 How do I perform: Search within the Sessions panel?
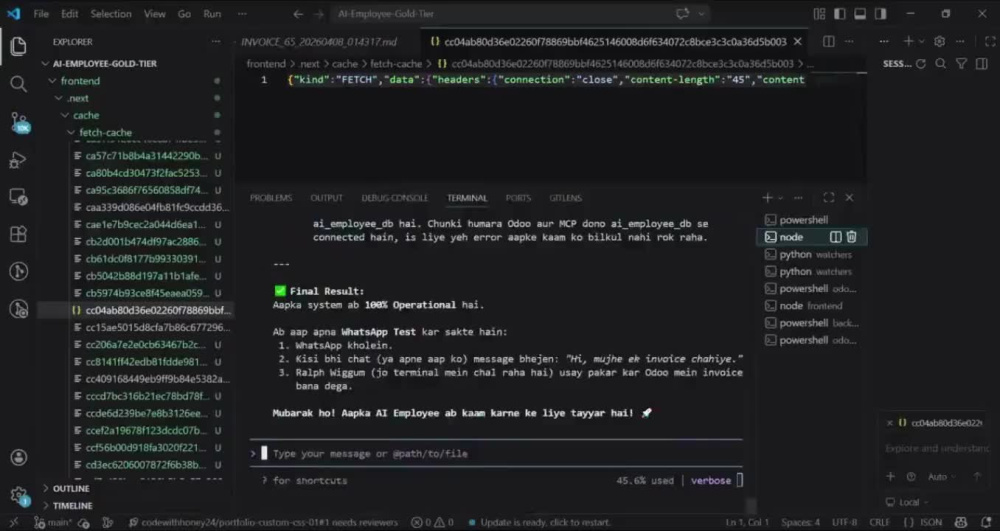coord(941,64)
